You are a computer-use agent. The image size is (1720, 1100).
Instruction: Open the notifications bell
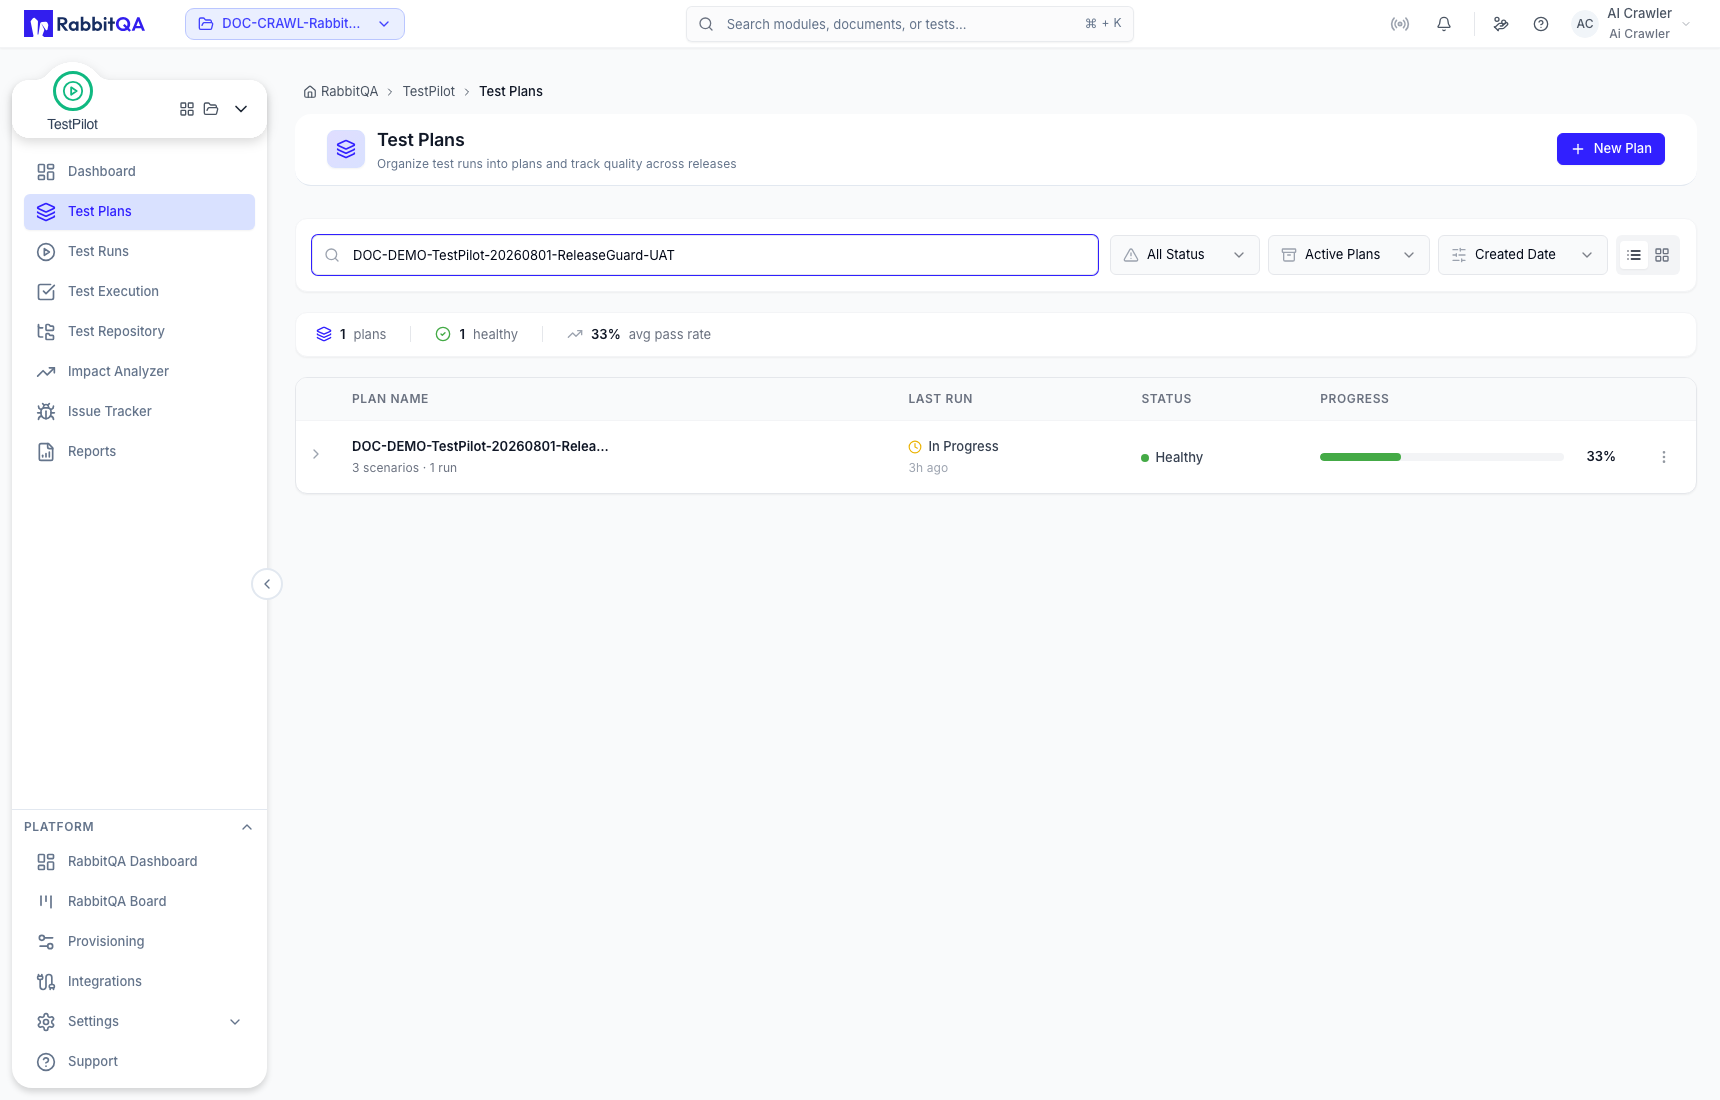(1444, 24)
